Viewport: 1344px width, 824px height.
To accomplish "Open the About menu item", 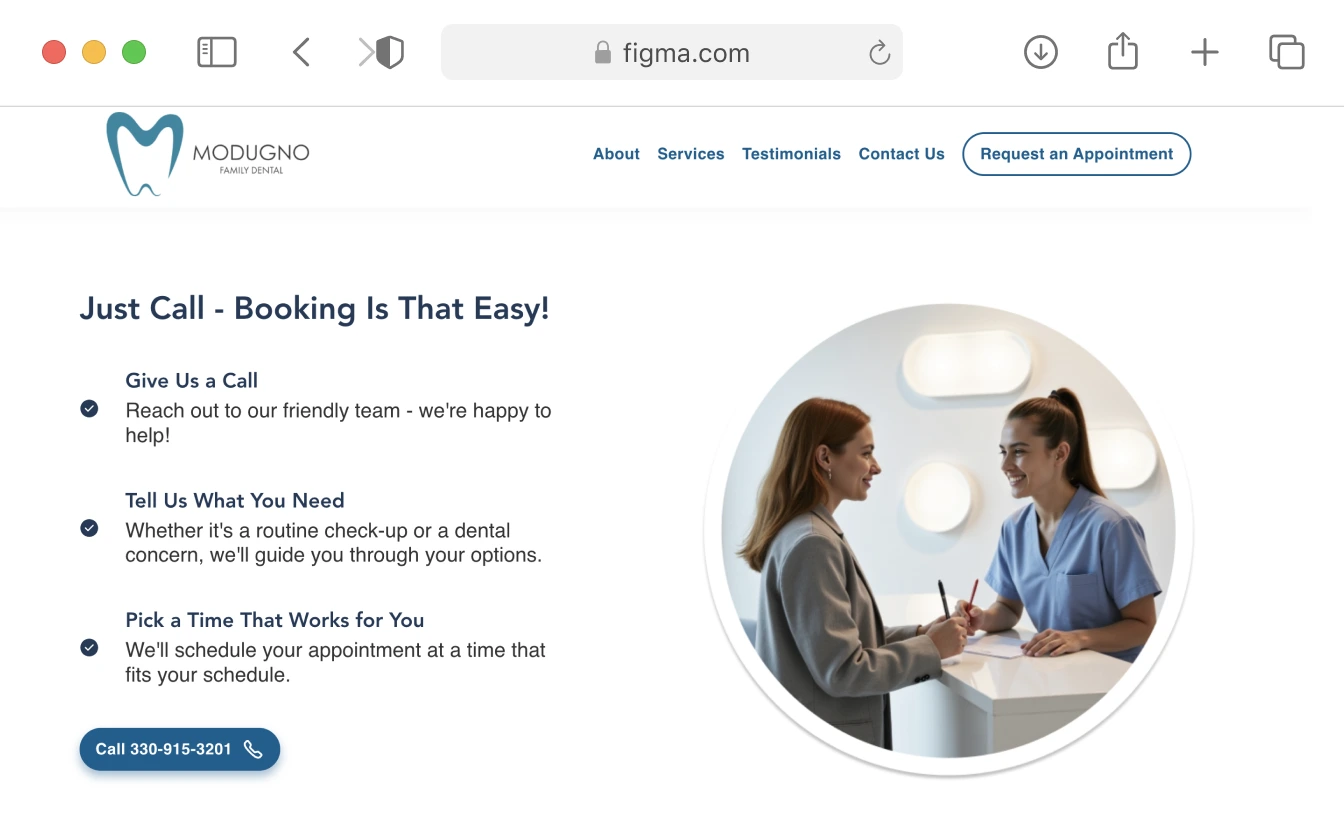I will [616, 154].
